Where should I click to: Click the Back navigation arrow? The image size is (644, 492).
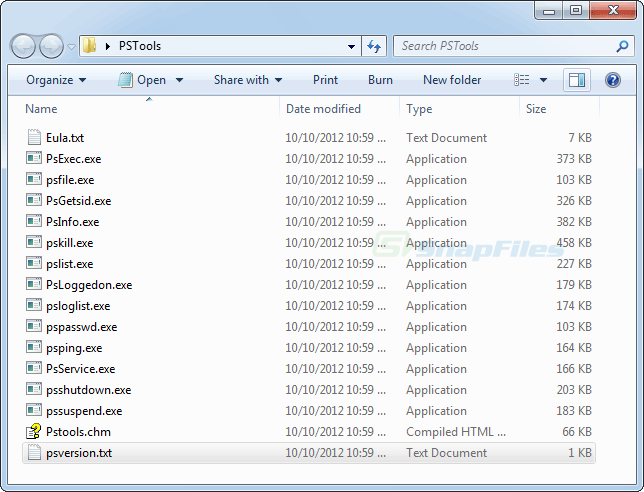23,46
